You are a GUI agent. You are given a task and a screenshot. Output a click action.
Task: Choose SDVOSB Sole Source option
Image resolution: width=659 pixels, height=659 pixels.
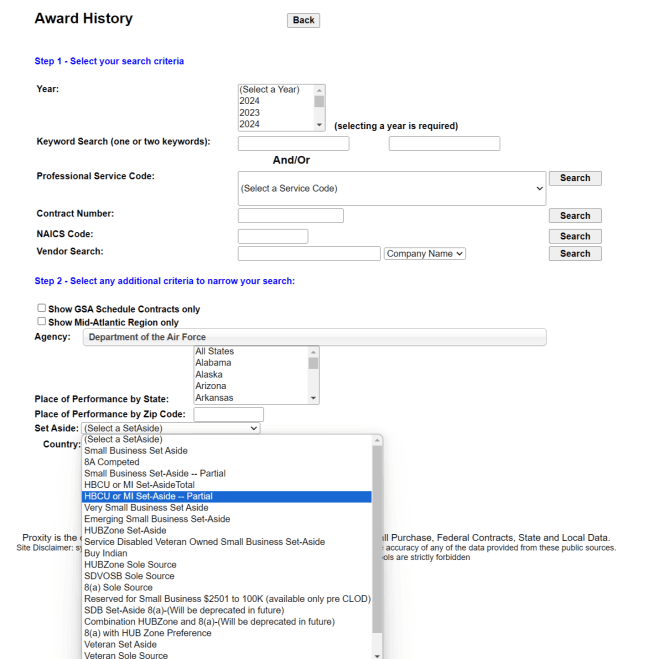(x=227, y=576)
